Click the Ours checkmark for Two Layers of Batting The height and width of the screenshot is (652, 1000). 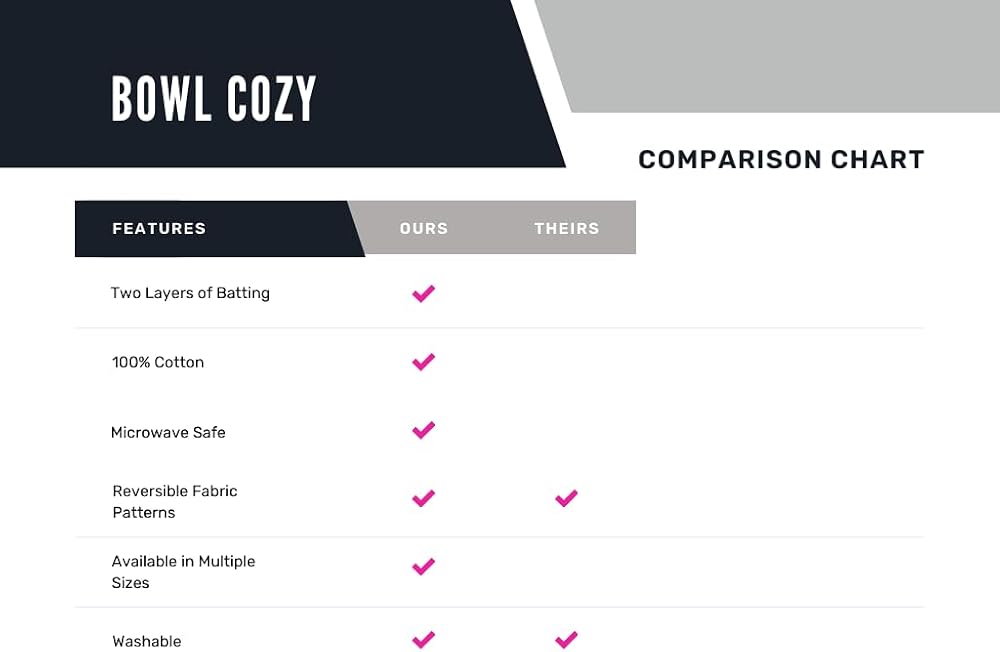pos(423,293)
